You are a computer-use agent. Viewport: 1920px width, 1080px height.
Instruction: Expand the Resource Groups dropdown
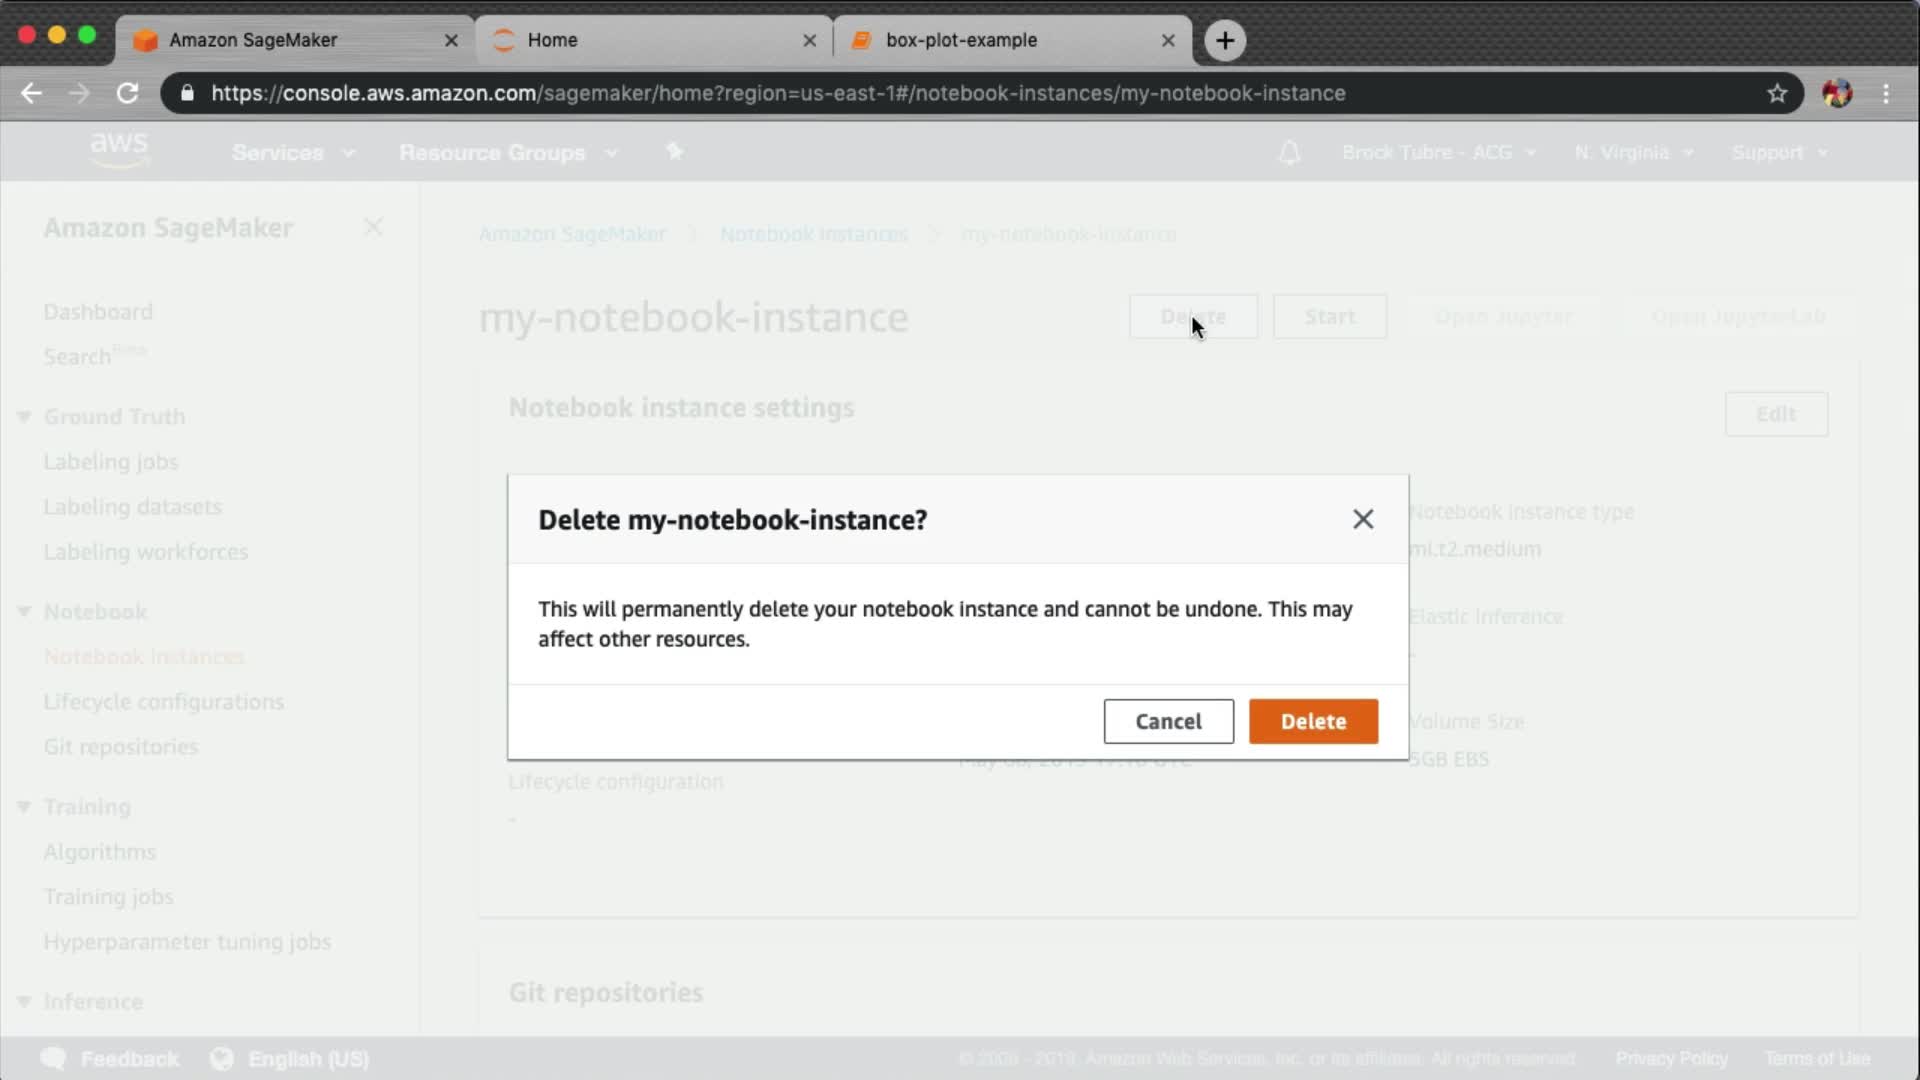508,153
